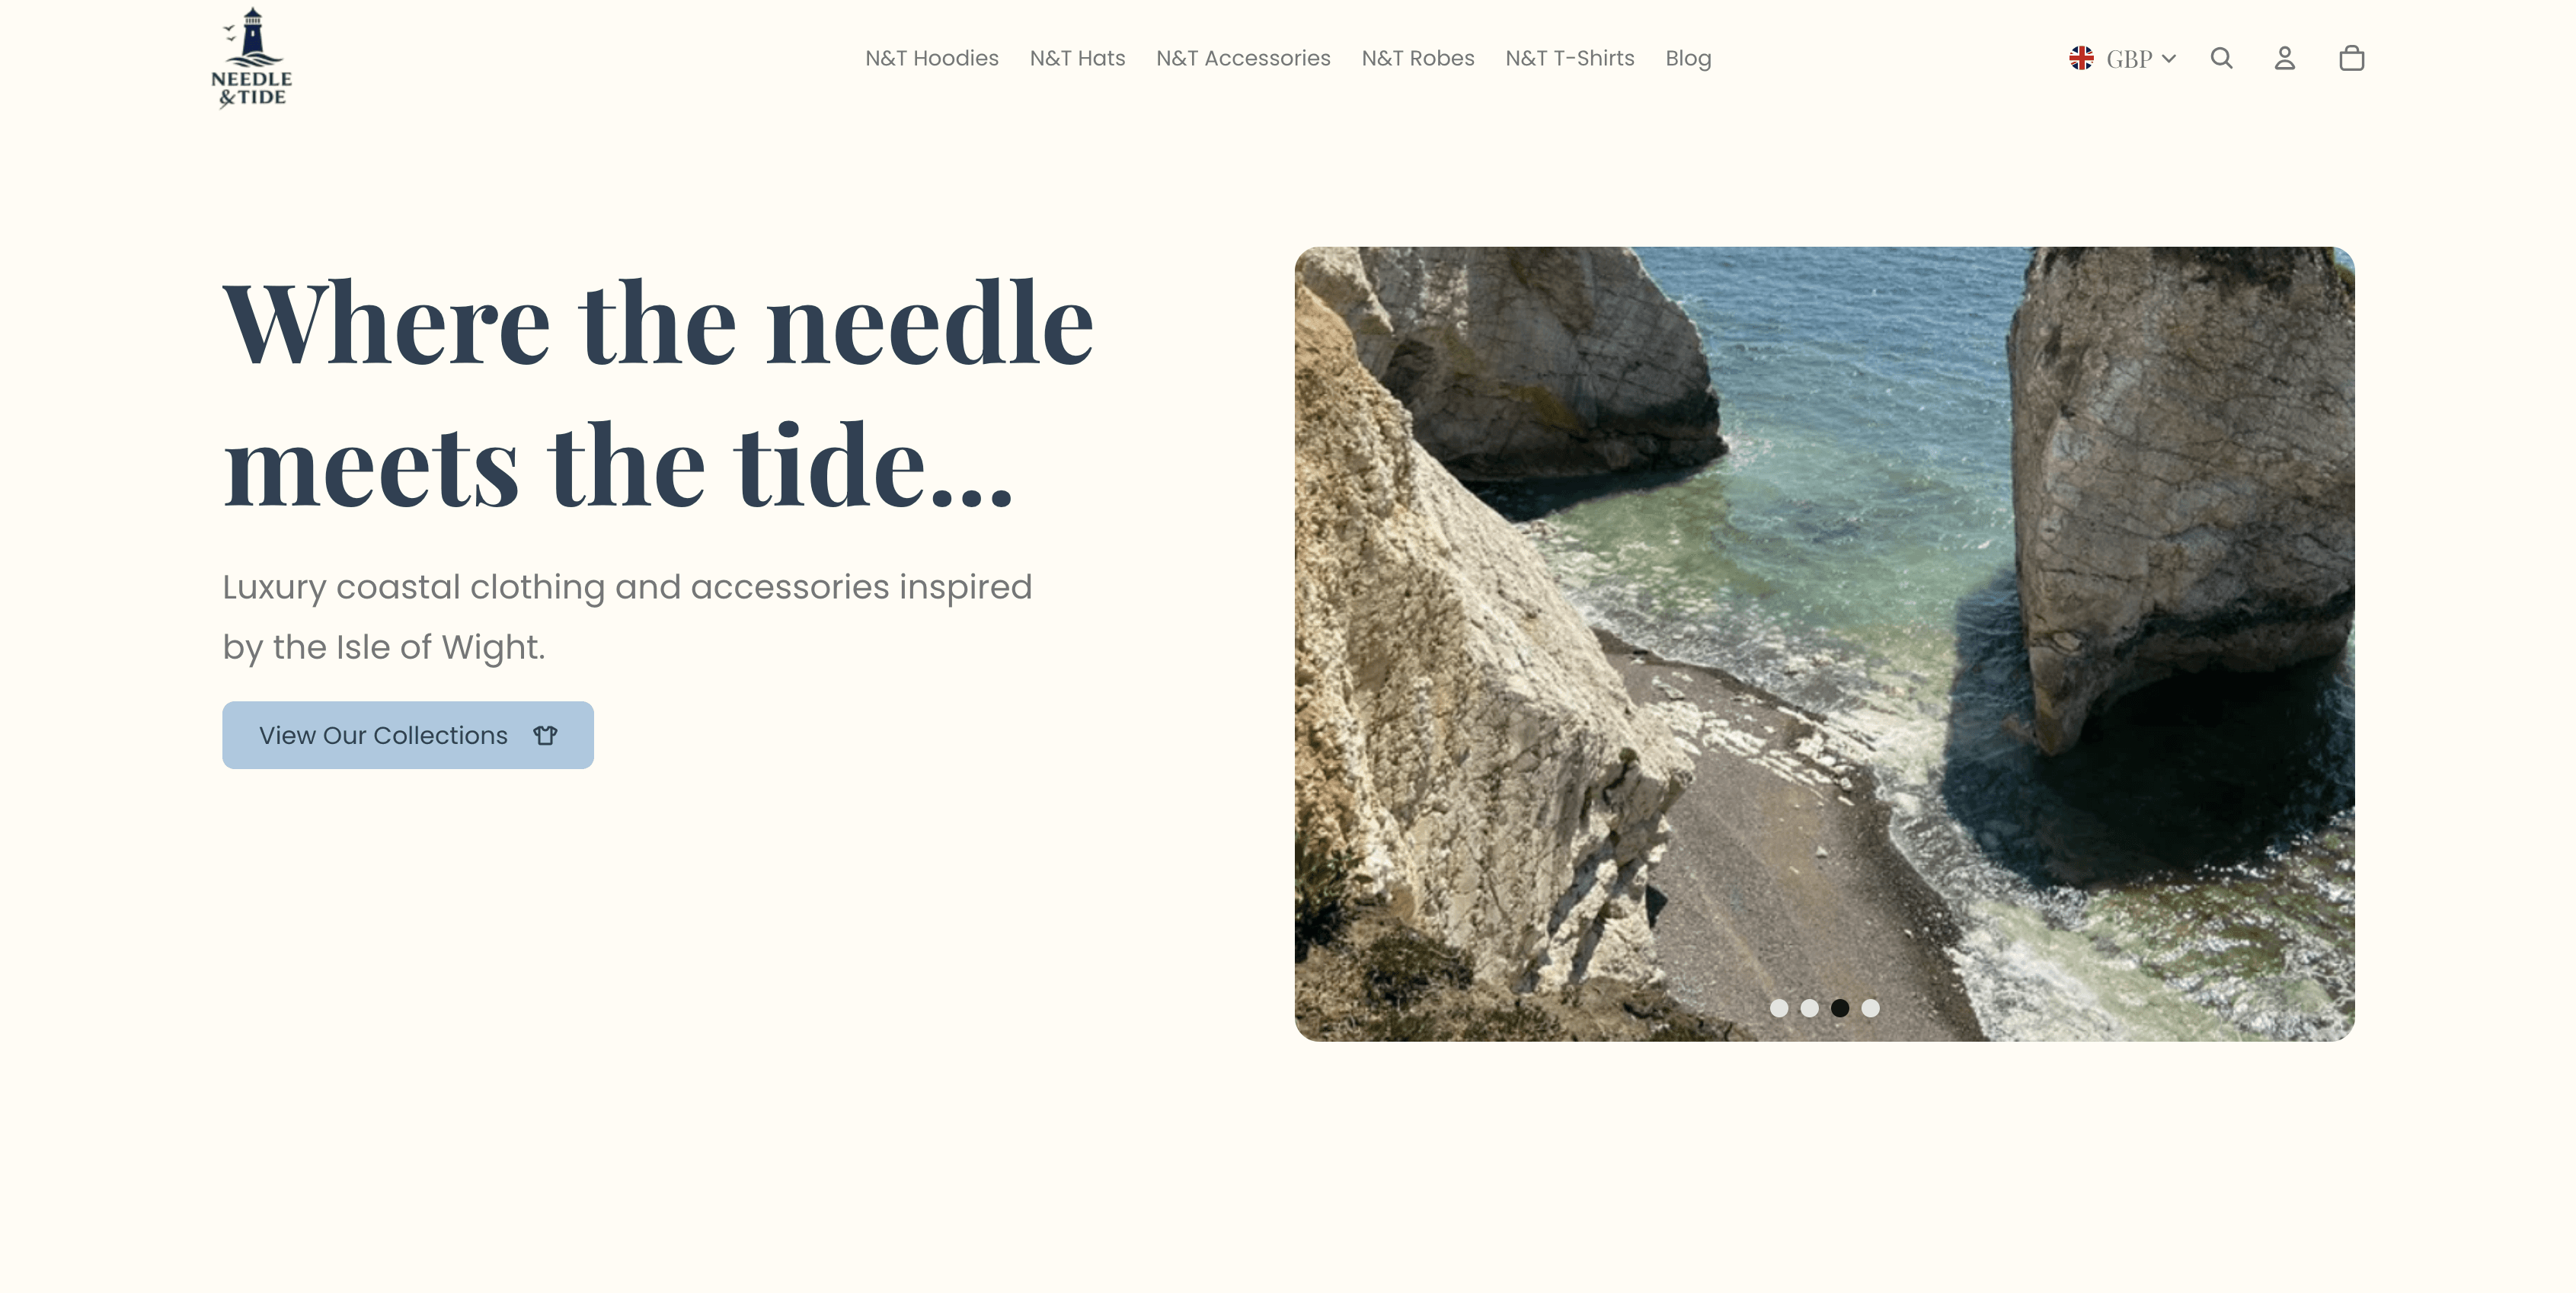Expand the GBP currency dropdown

(x=2123, y=58)
